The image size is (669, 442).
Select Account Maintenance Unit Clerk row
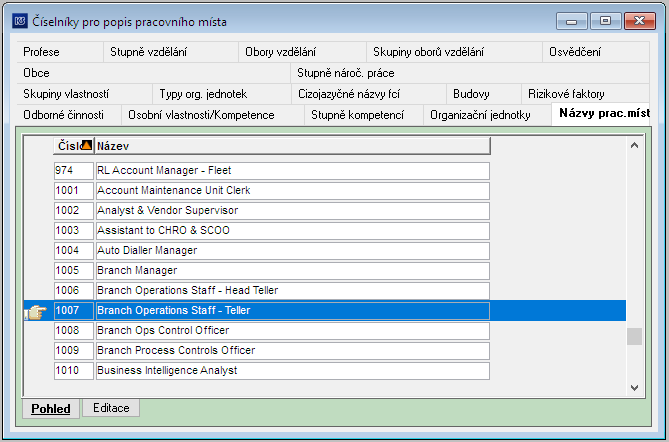pos(293,191)
